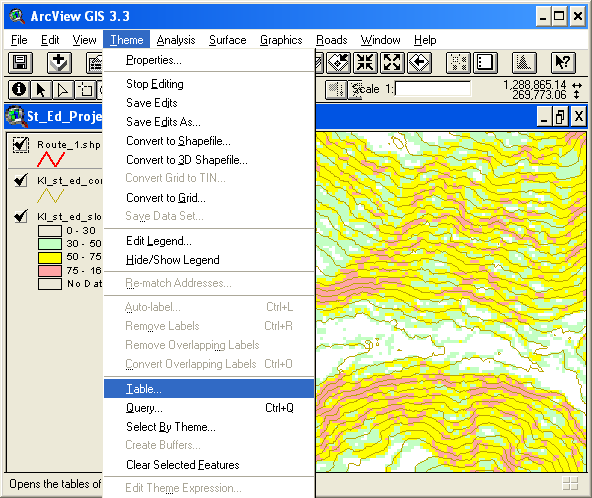Open the Surface menu
Screen dimensions: 592x498
pyautogui.click(x=228, y=40)
